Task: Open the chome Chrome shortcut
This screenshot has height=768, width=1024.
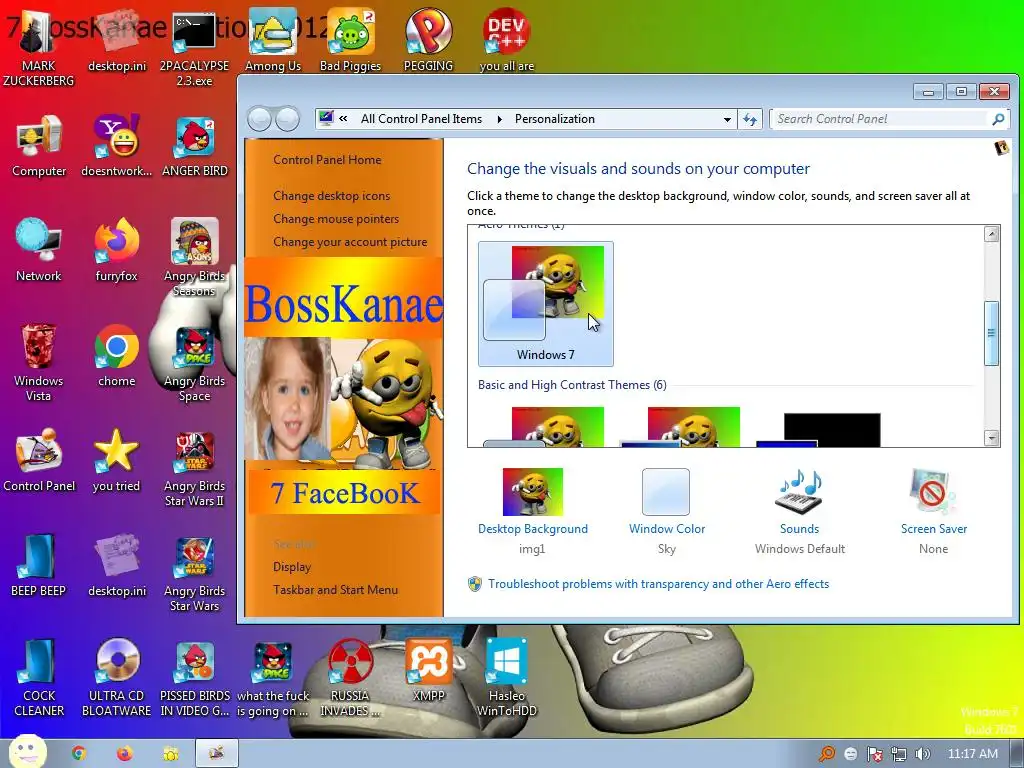Action: [x=116, y=356]
